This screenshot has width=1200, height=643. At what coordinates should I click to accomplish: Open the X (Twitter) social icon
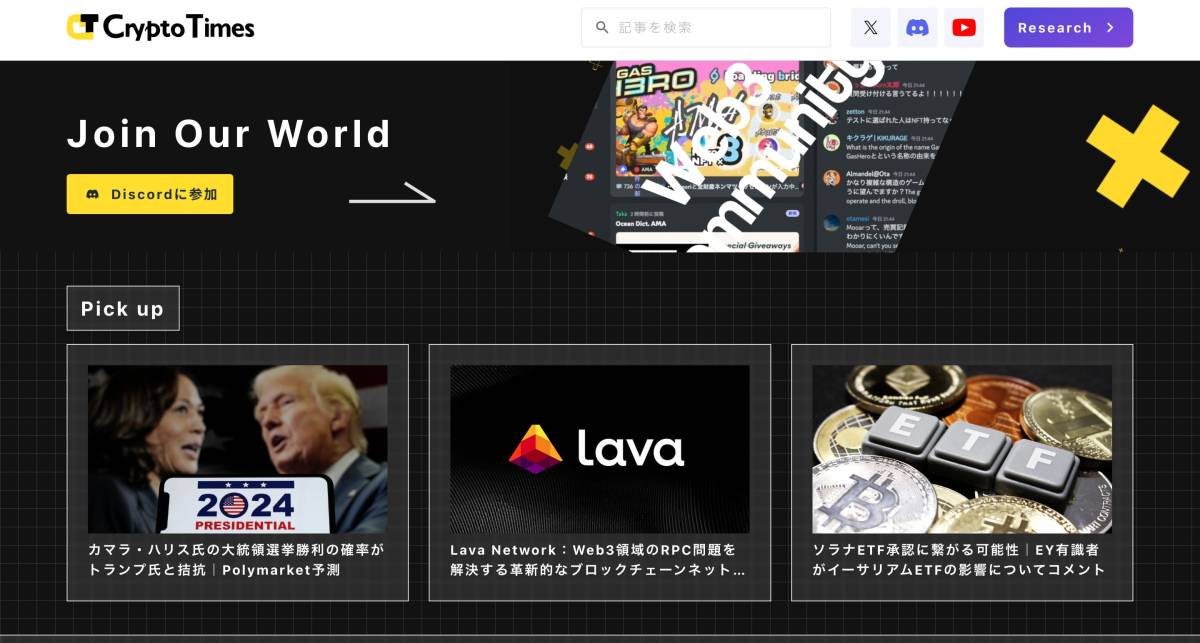coord(870,28)
